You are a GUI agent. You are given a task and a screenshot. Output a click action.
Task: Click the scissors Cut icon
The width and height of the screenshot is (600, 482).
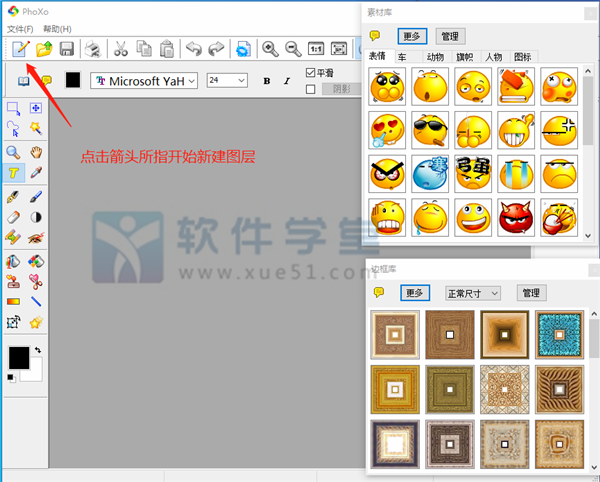(120, 48)
